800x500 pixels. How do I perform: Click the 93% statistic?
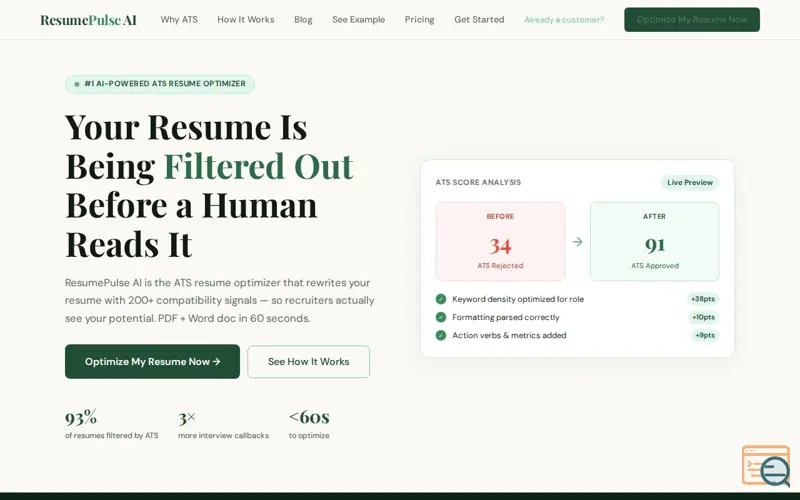(x=81, y=418)
